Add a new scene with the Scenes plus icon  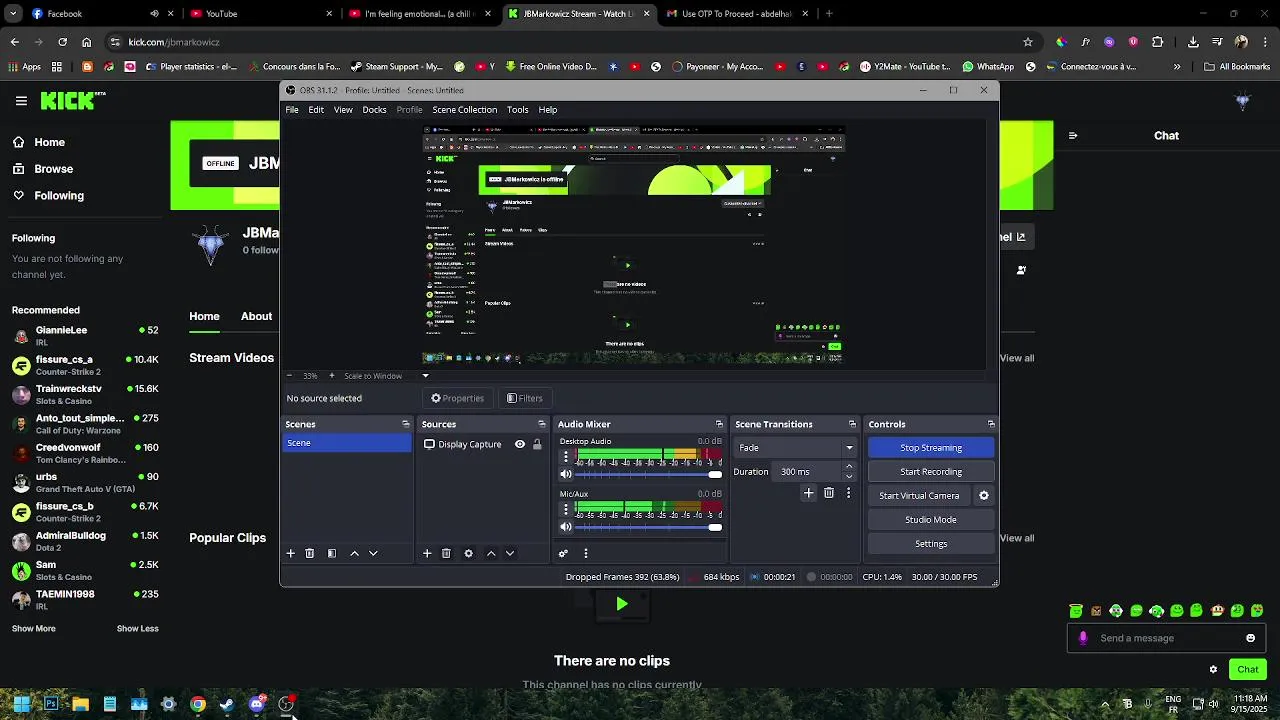[x=291, y=553]
